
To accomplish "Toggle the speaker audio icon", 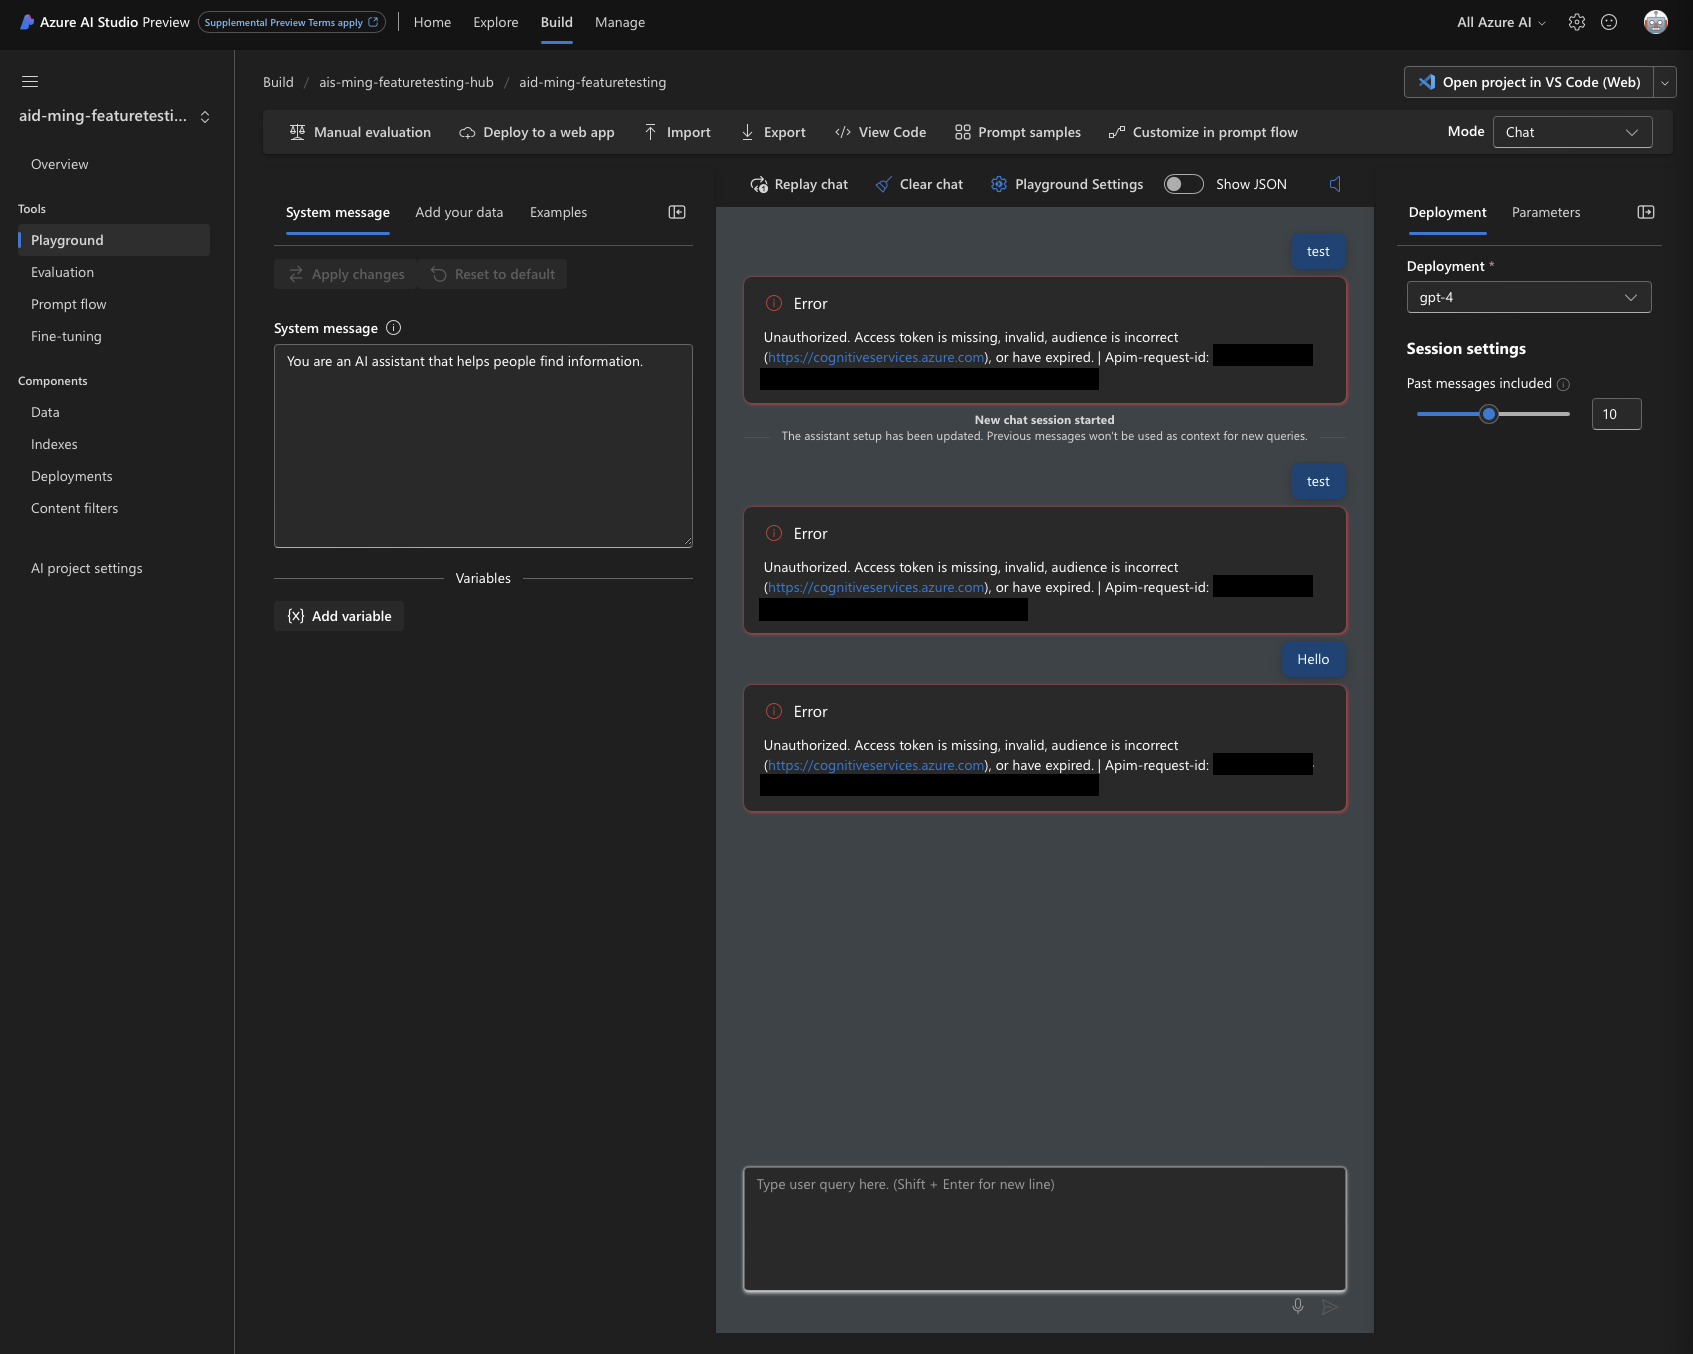I will (x=1335, y=184).
